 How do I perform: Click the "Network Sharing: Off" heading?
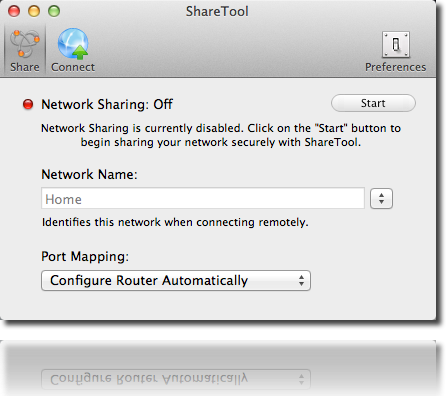(x=107, y=104)
